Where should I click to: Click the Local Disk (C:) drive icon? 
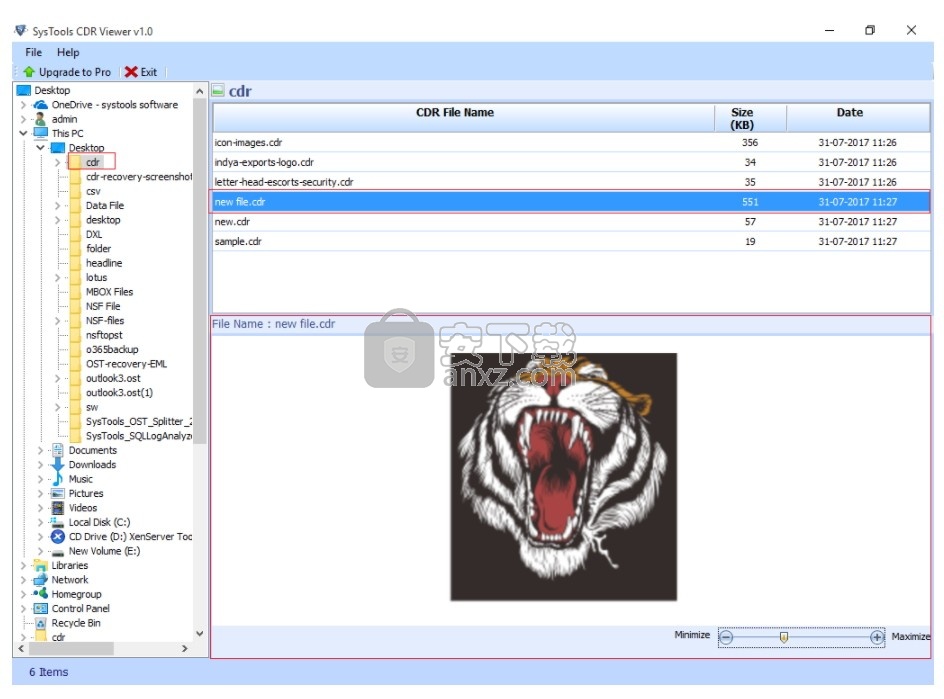[58, 522]
